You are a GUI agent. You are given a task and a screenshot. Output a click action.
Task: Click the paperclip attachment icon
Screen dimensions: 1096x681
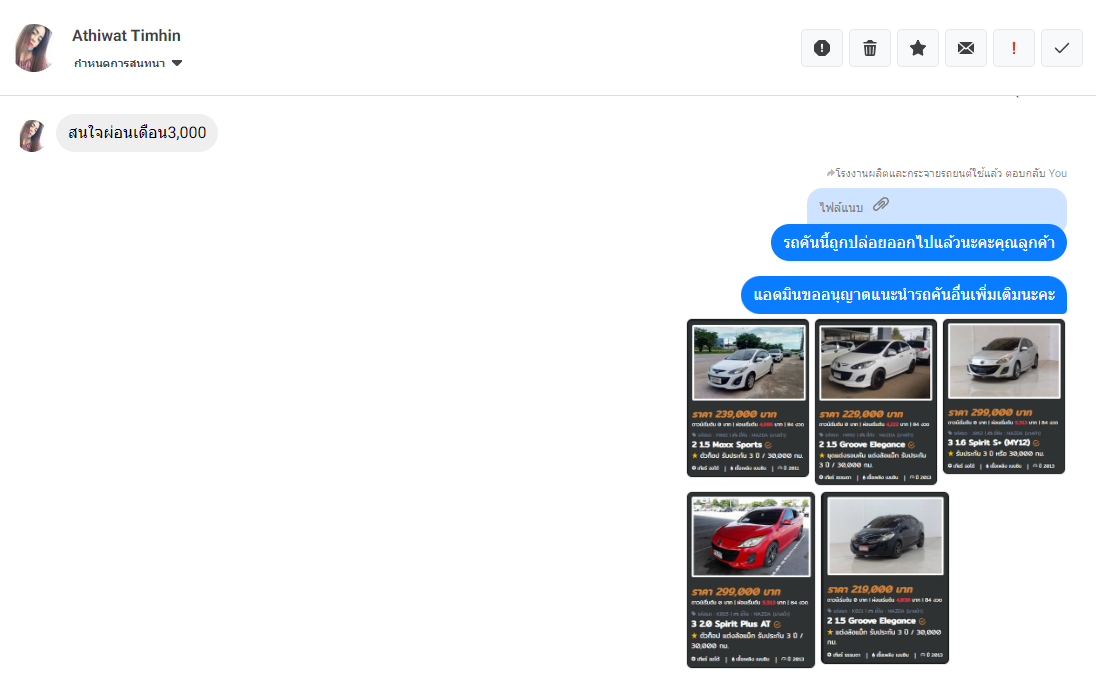[881, 204]
